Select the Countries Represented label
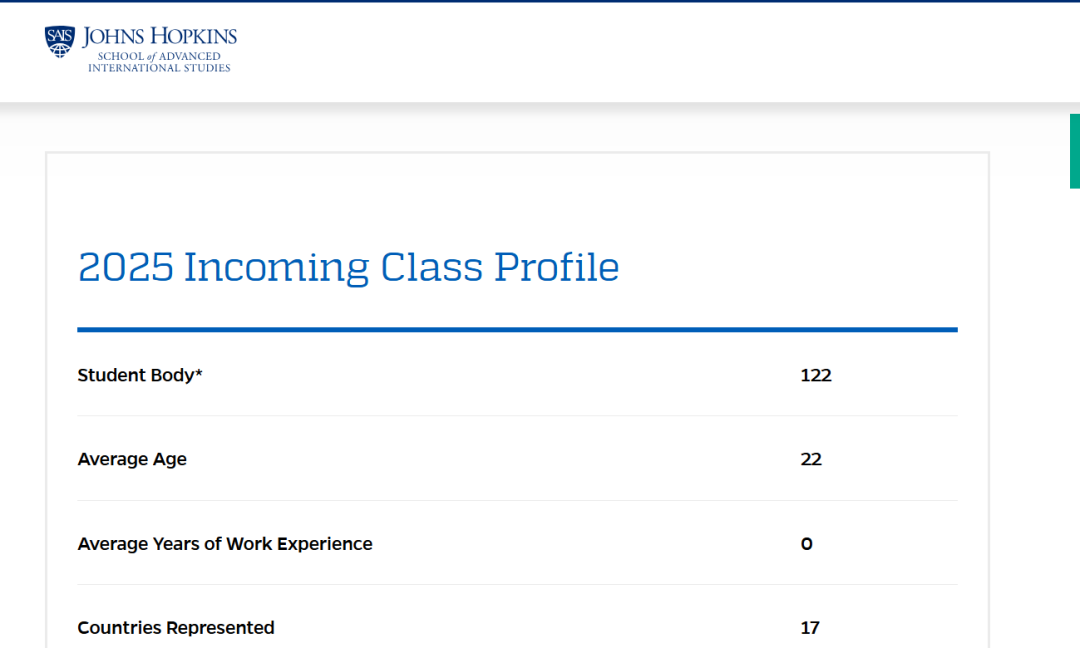The image size is (1080, 648). pos(176,628)
